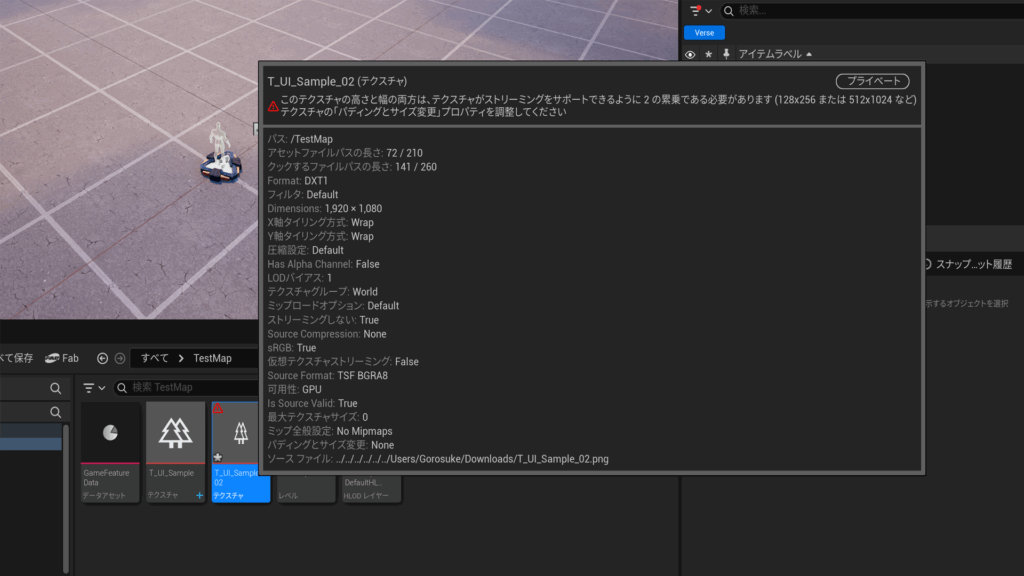The width and height of the screenshot is (1024, 576).
Task: Expand the path chevron after すべて
Action: (x=181, y=358)
